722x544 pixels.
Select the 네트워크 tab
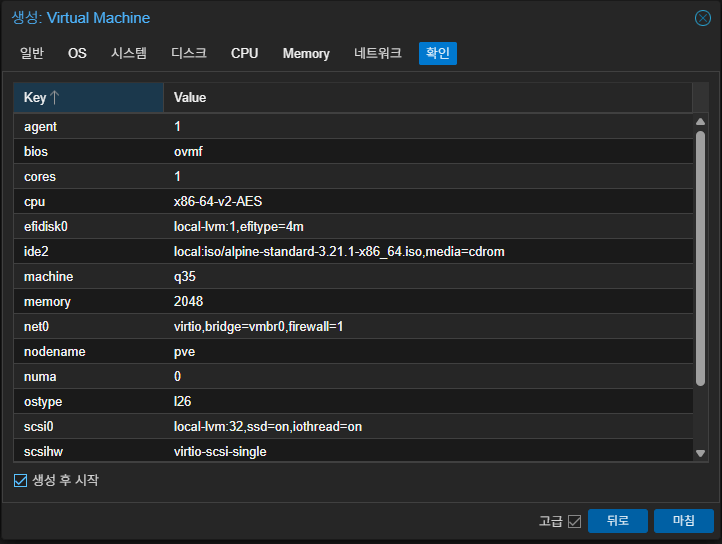coord(378,53)
